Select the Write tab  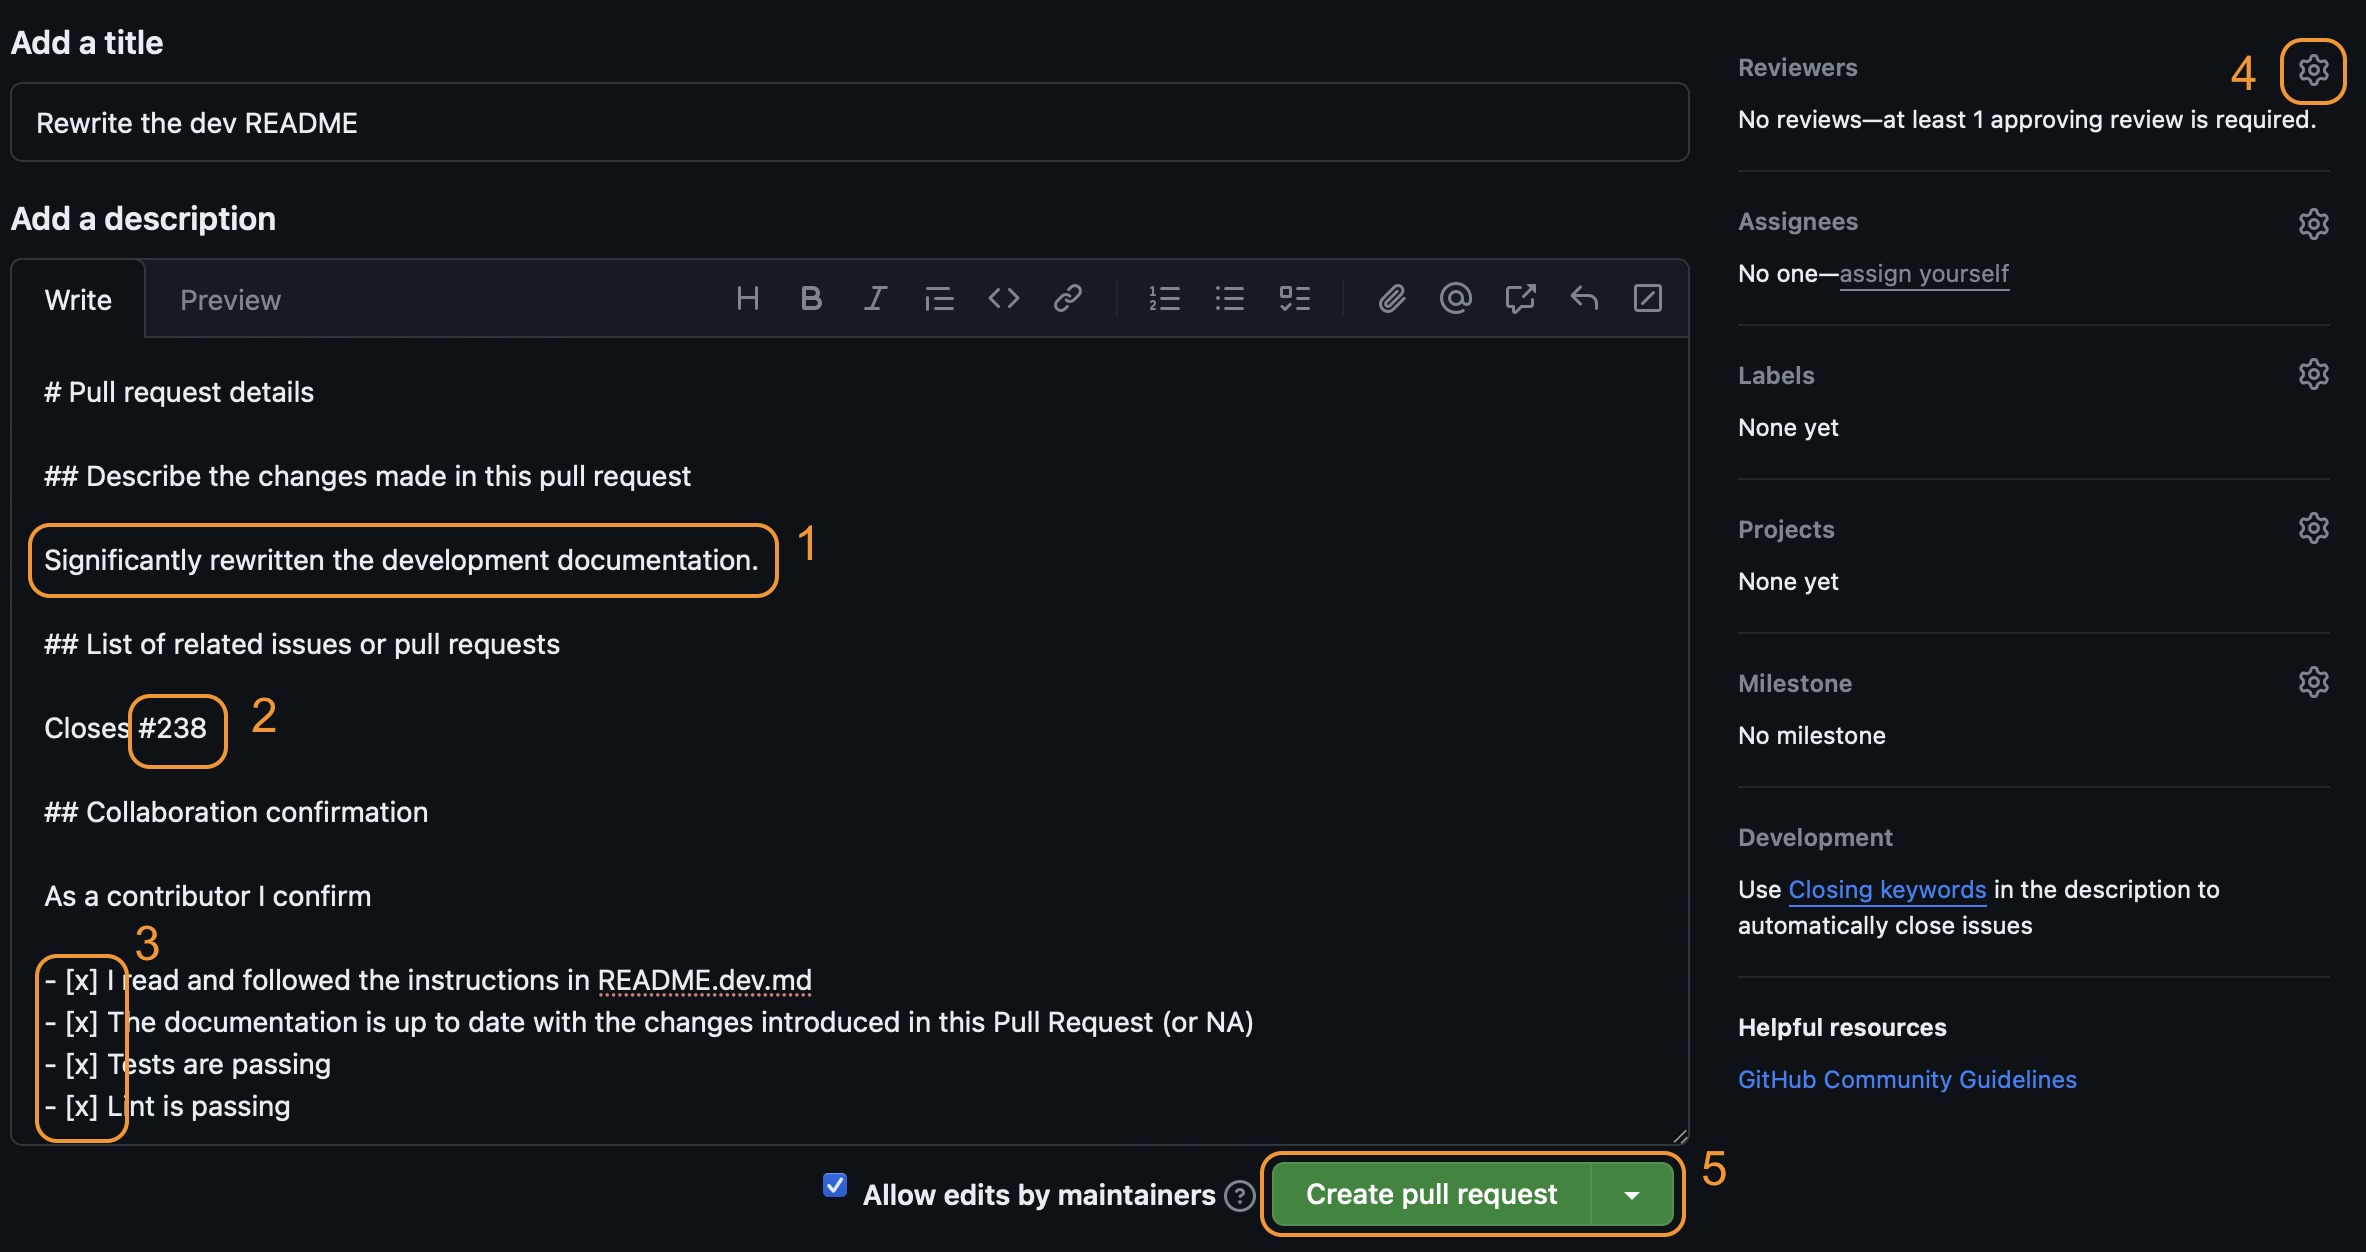pos(77,299)
